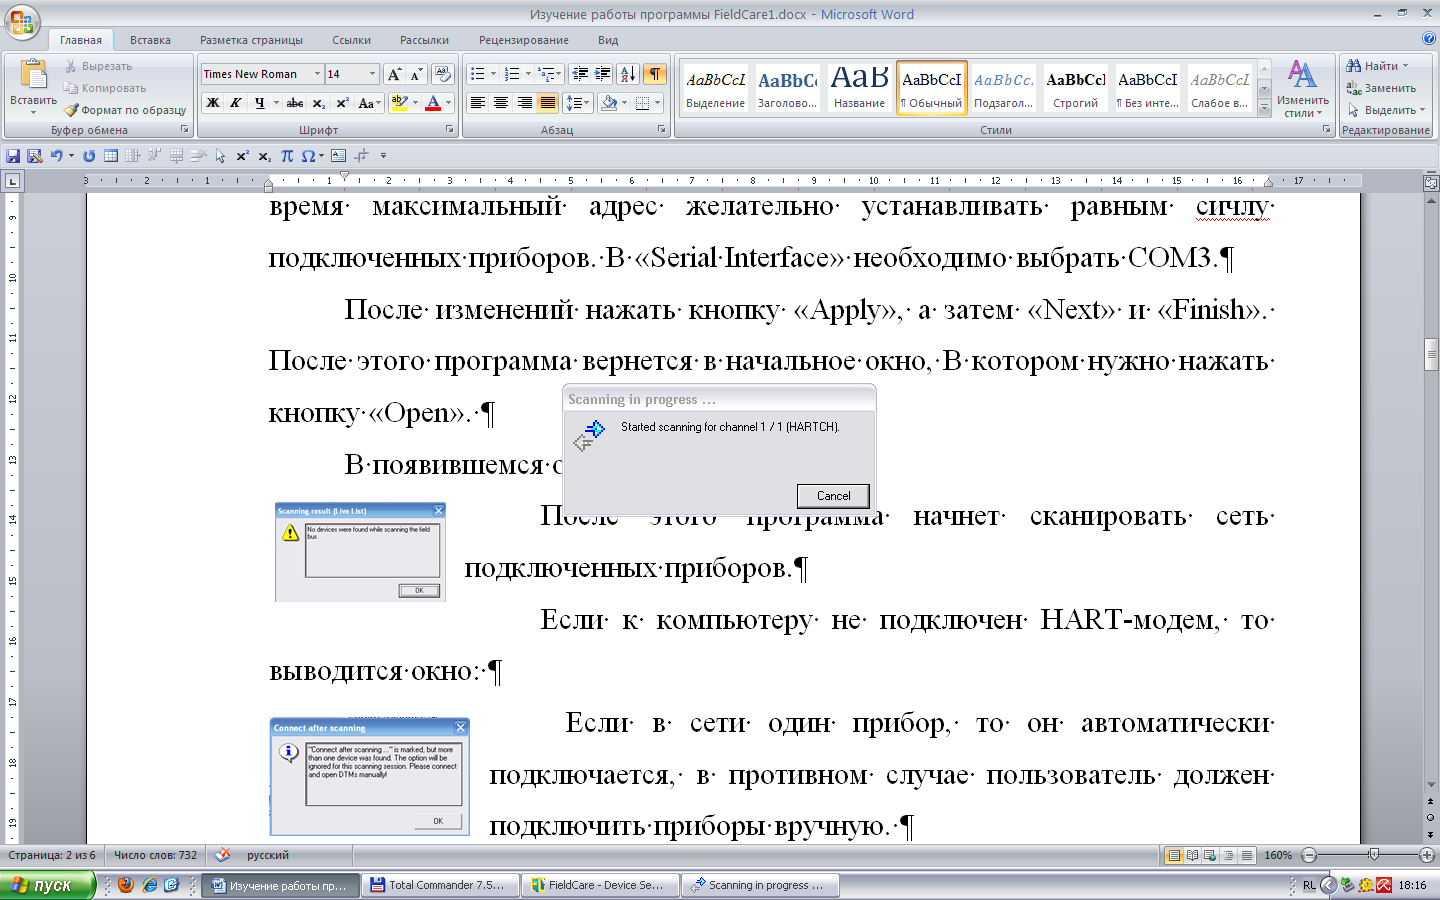Insert equation with the Pi icon
This screenshot has height=900, width=1440.
coord(287,156)
